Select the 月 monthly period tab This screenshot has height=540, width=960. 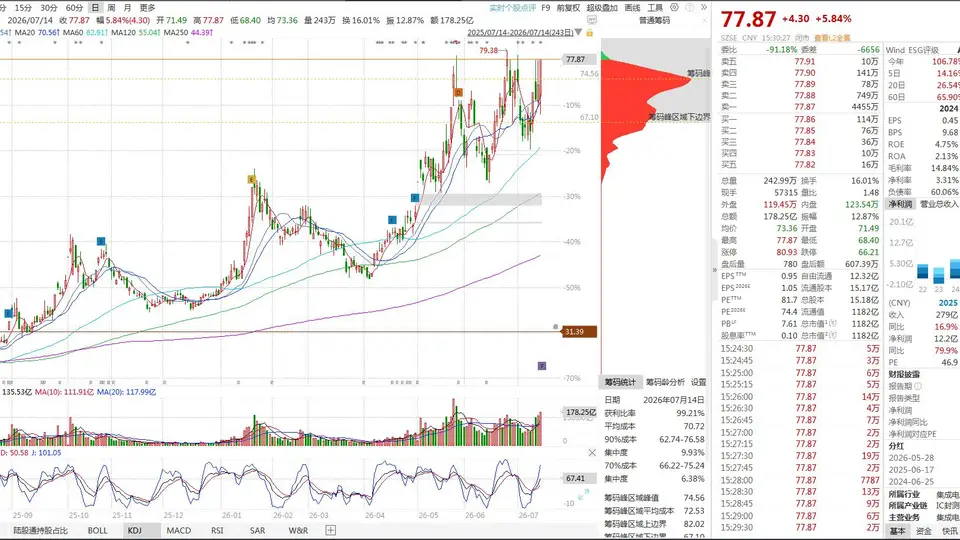pyautogui.click(x=127, y=8)
